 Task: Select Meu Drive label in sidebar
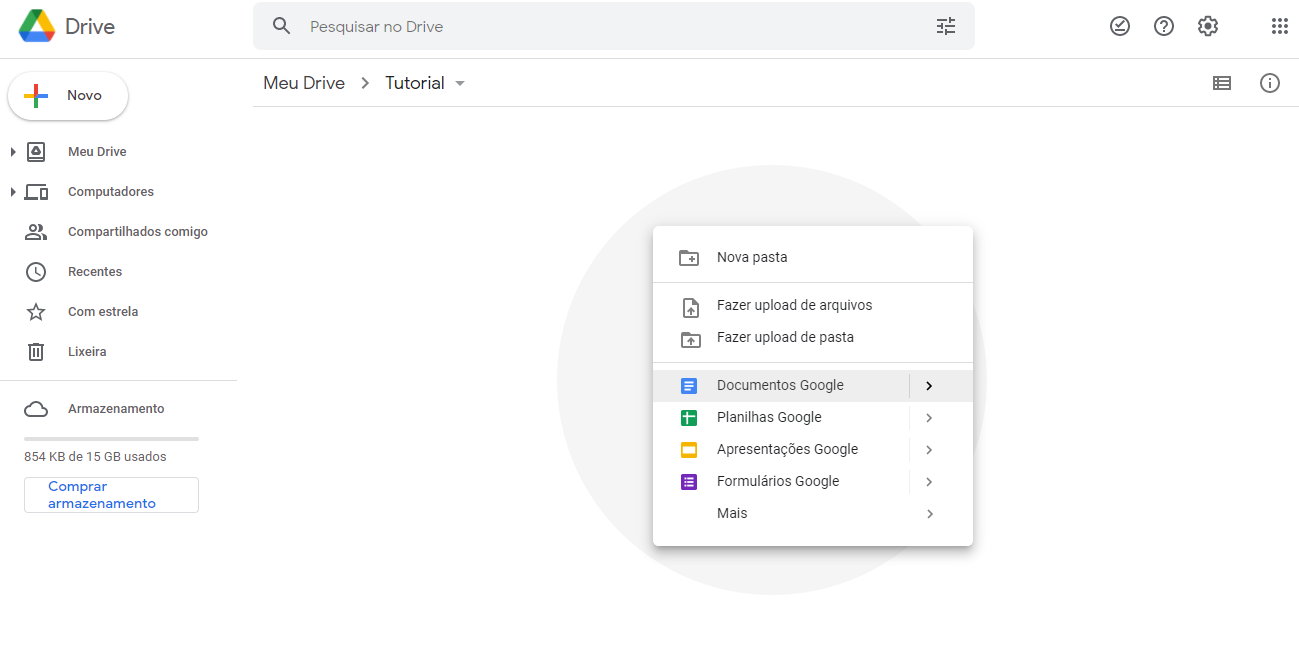tap(97, 152)
